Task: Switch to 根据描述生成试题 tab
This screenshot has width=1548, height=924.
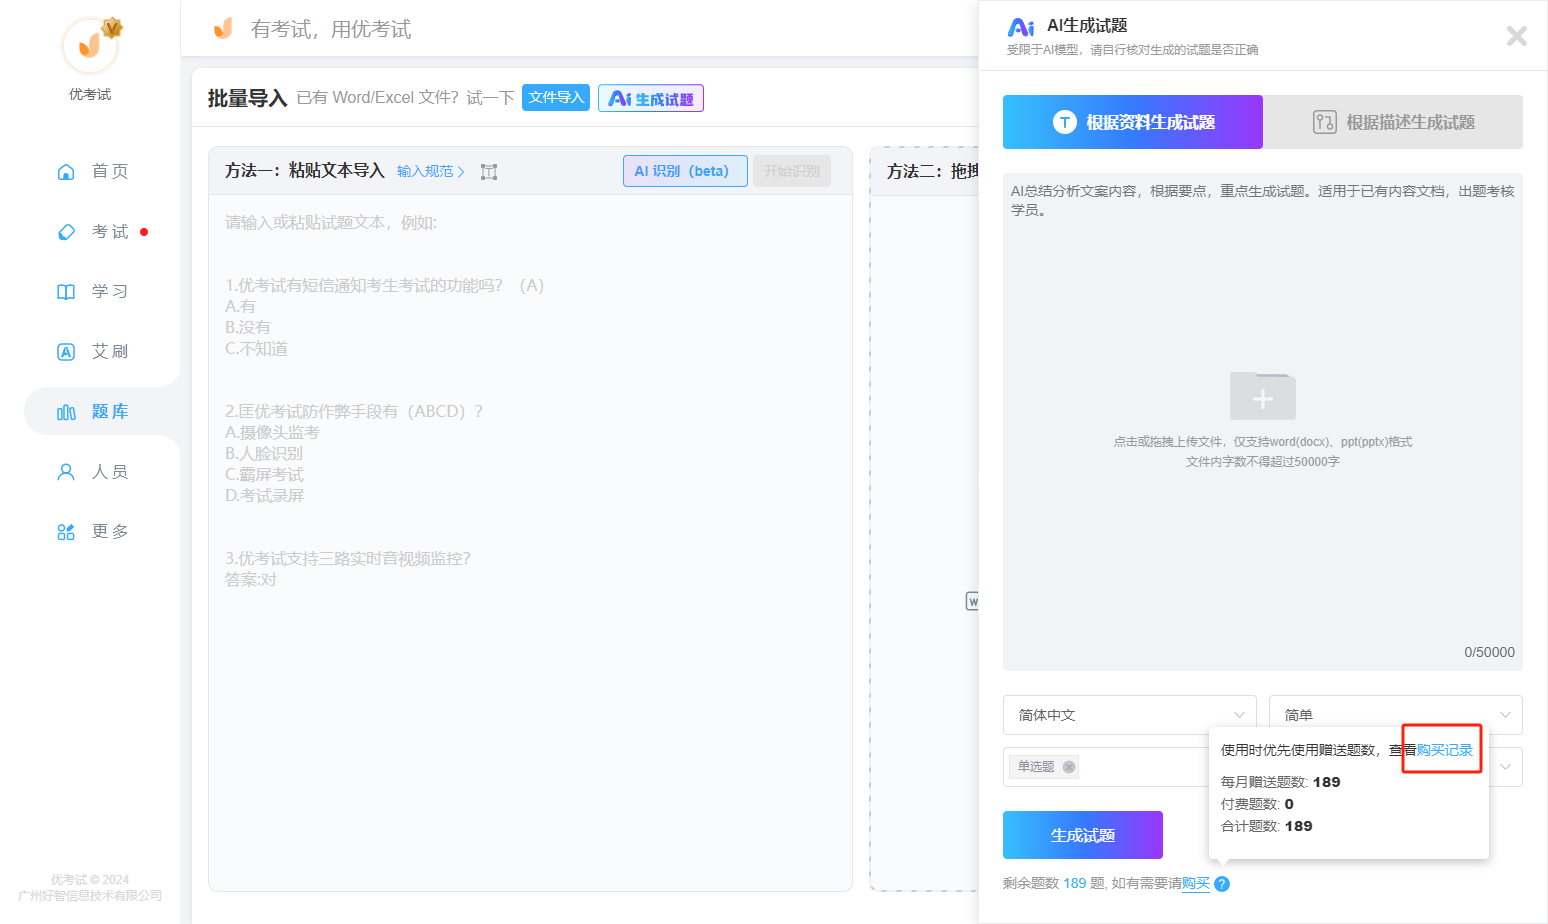Action: pos(1393,122)
